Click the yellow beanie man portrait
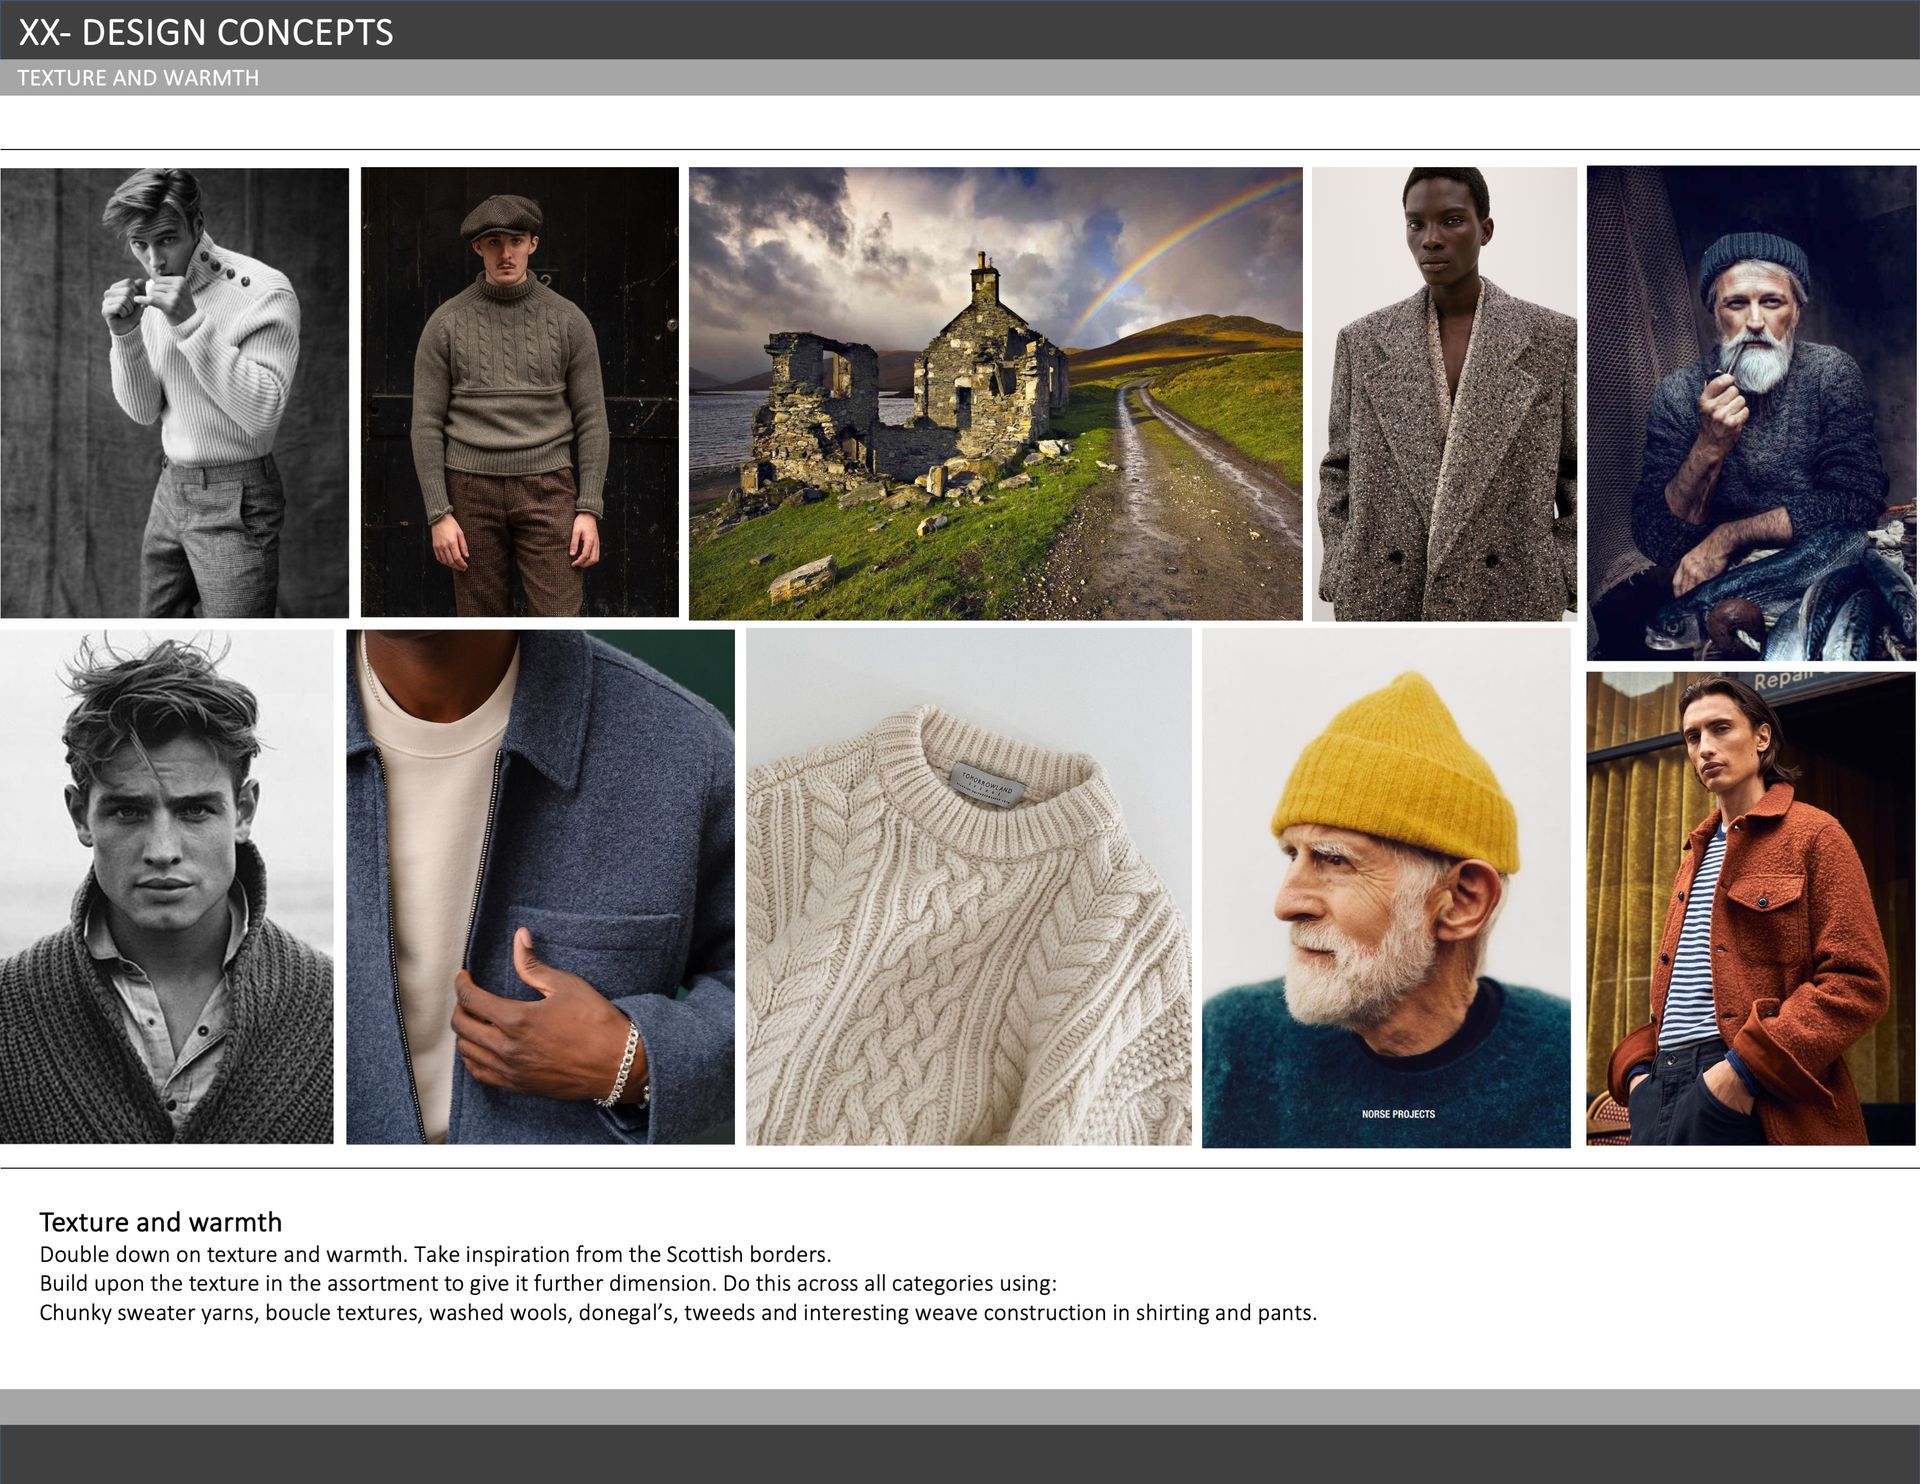 [1386, 887]
